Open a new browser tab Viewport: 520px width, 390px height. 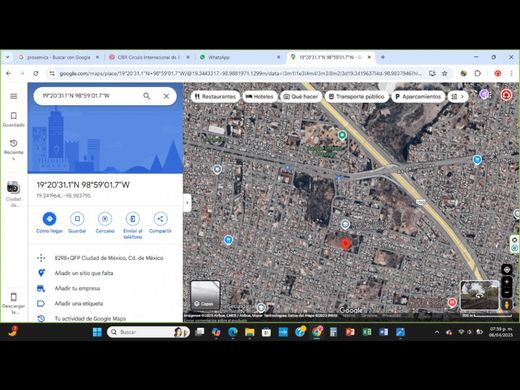tap(383, 57)
